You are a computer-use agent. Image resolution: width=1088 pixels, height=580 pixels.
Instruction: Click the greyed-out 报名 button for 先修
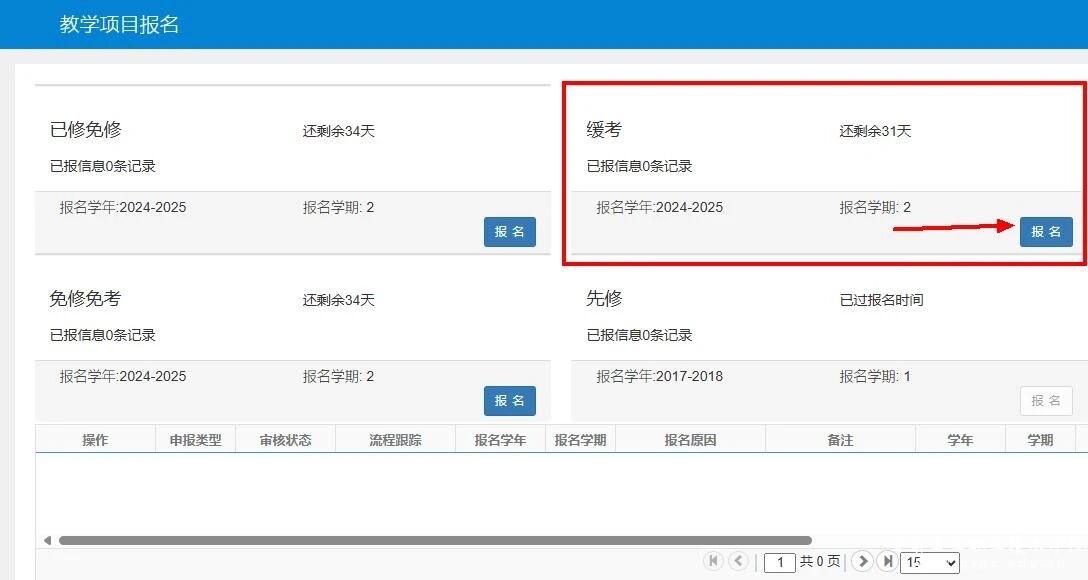point(1046,401)
